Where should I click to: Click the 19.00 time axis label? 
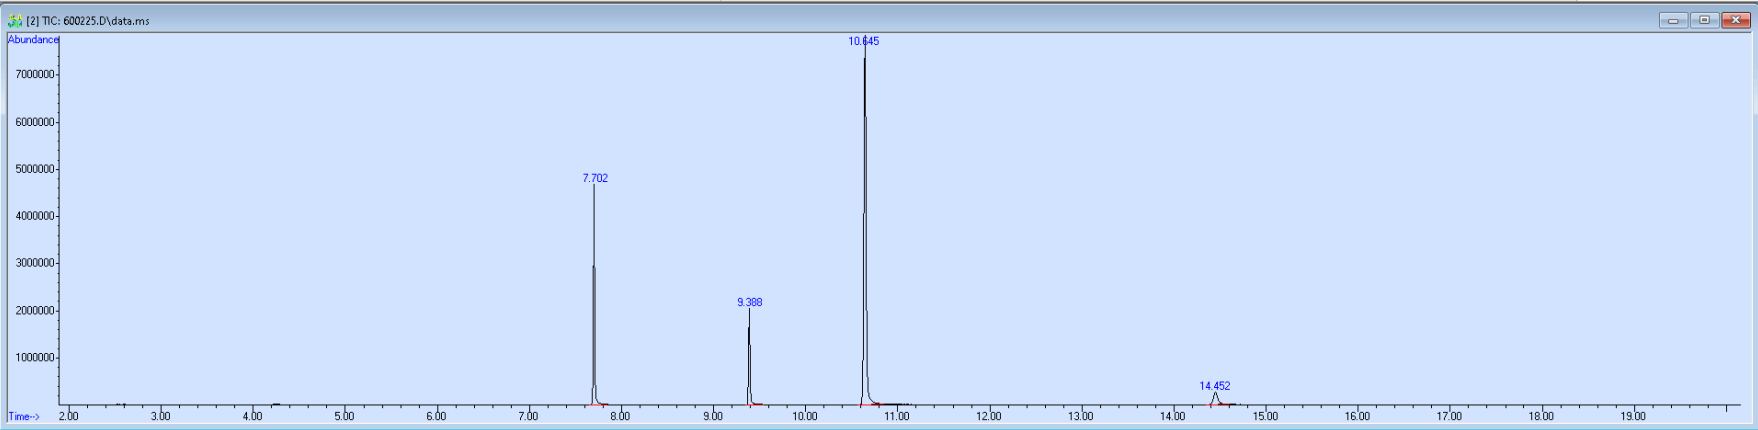coord(1633,417)
